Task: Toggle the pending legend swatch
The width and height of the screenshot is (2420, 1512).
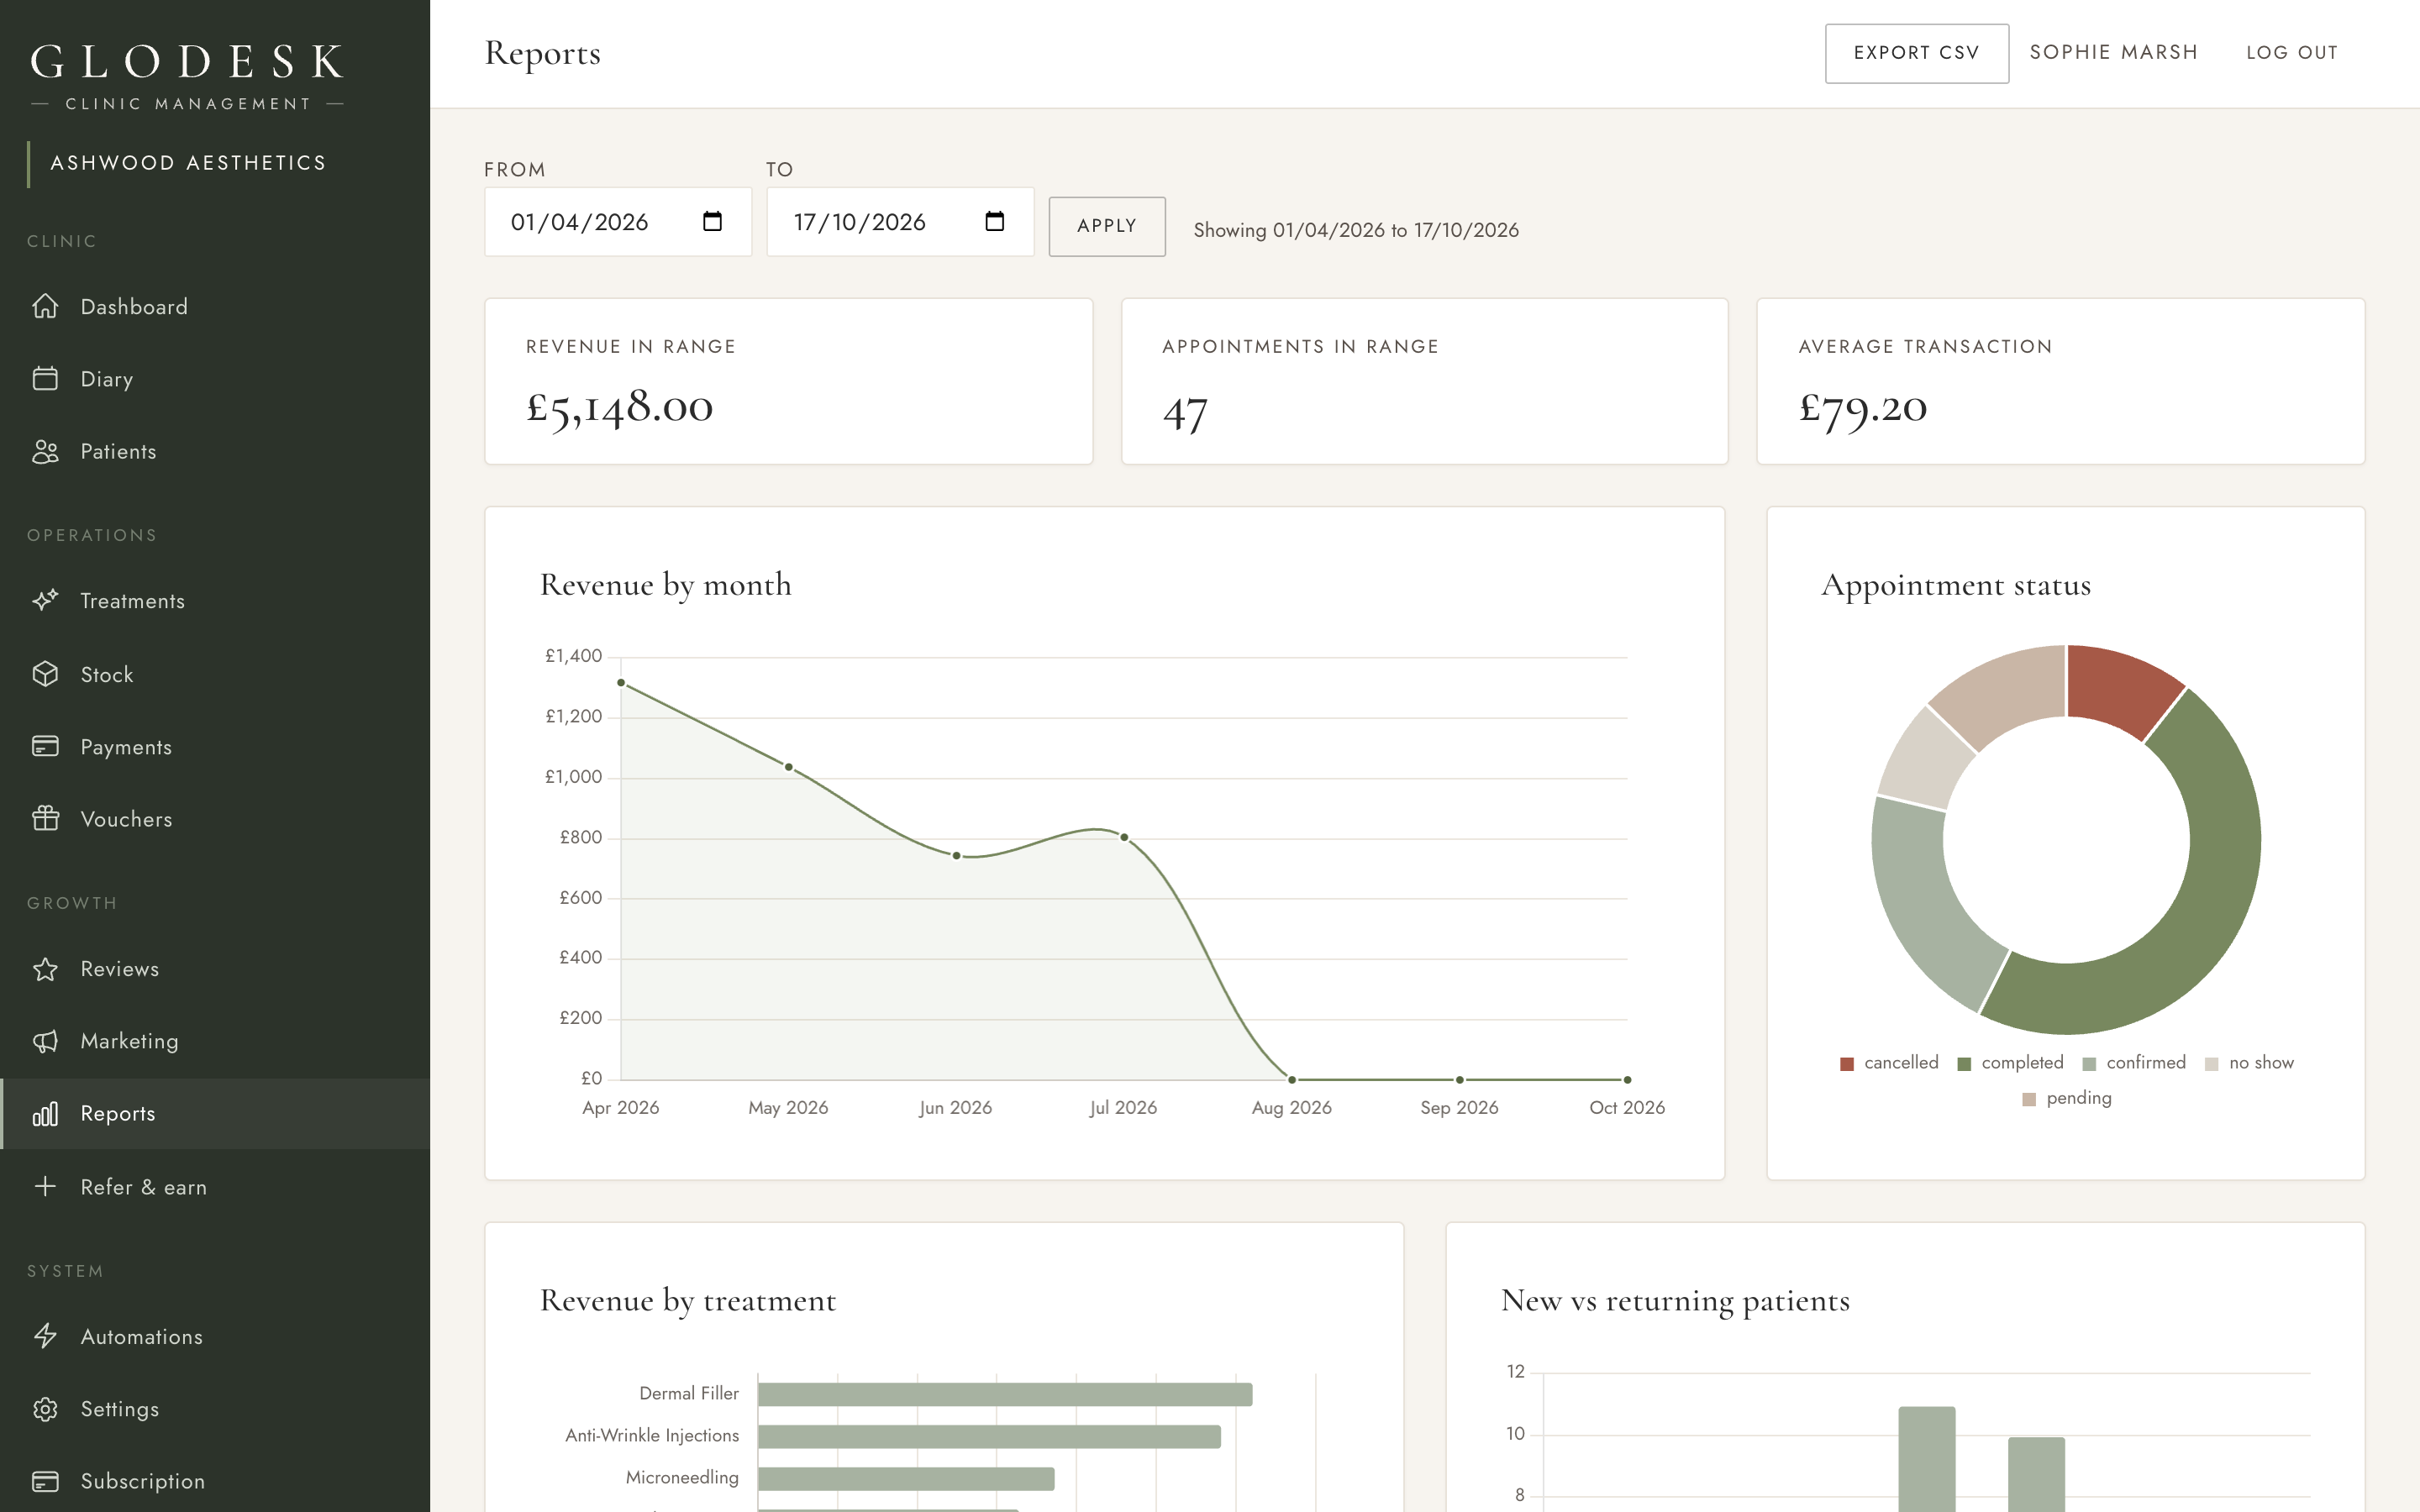Action: (2028, 1099)
